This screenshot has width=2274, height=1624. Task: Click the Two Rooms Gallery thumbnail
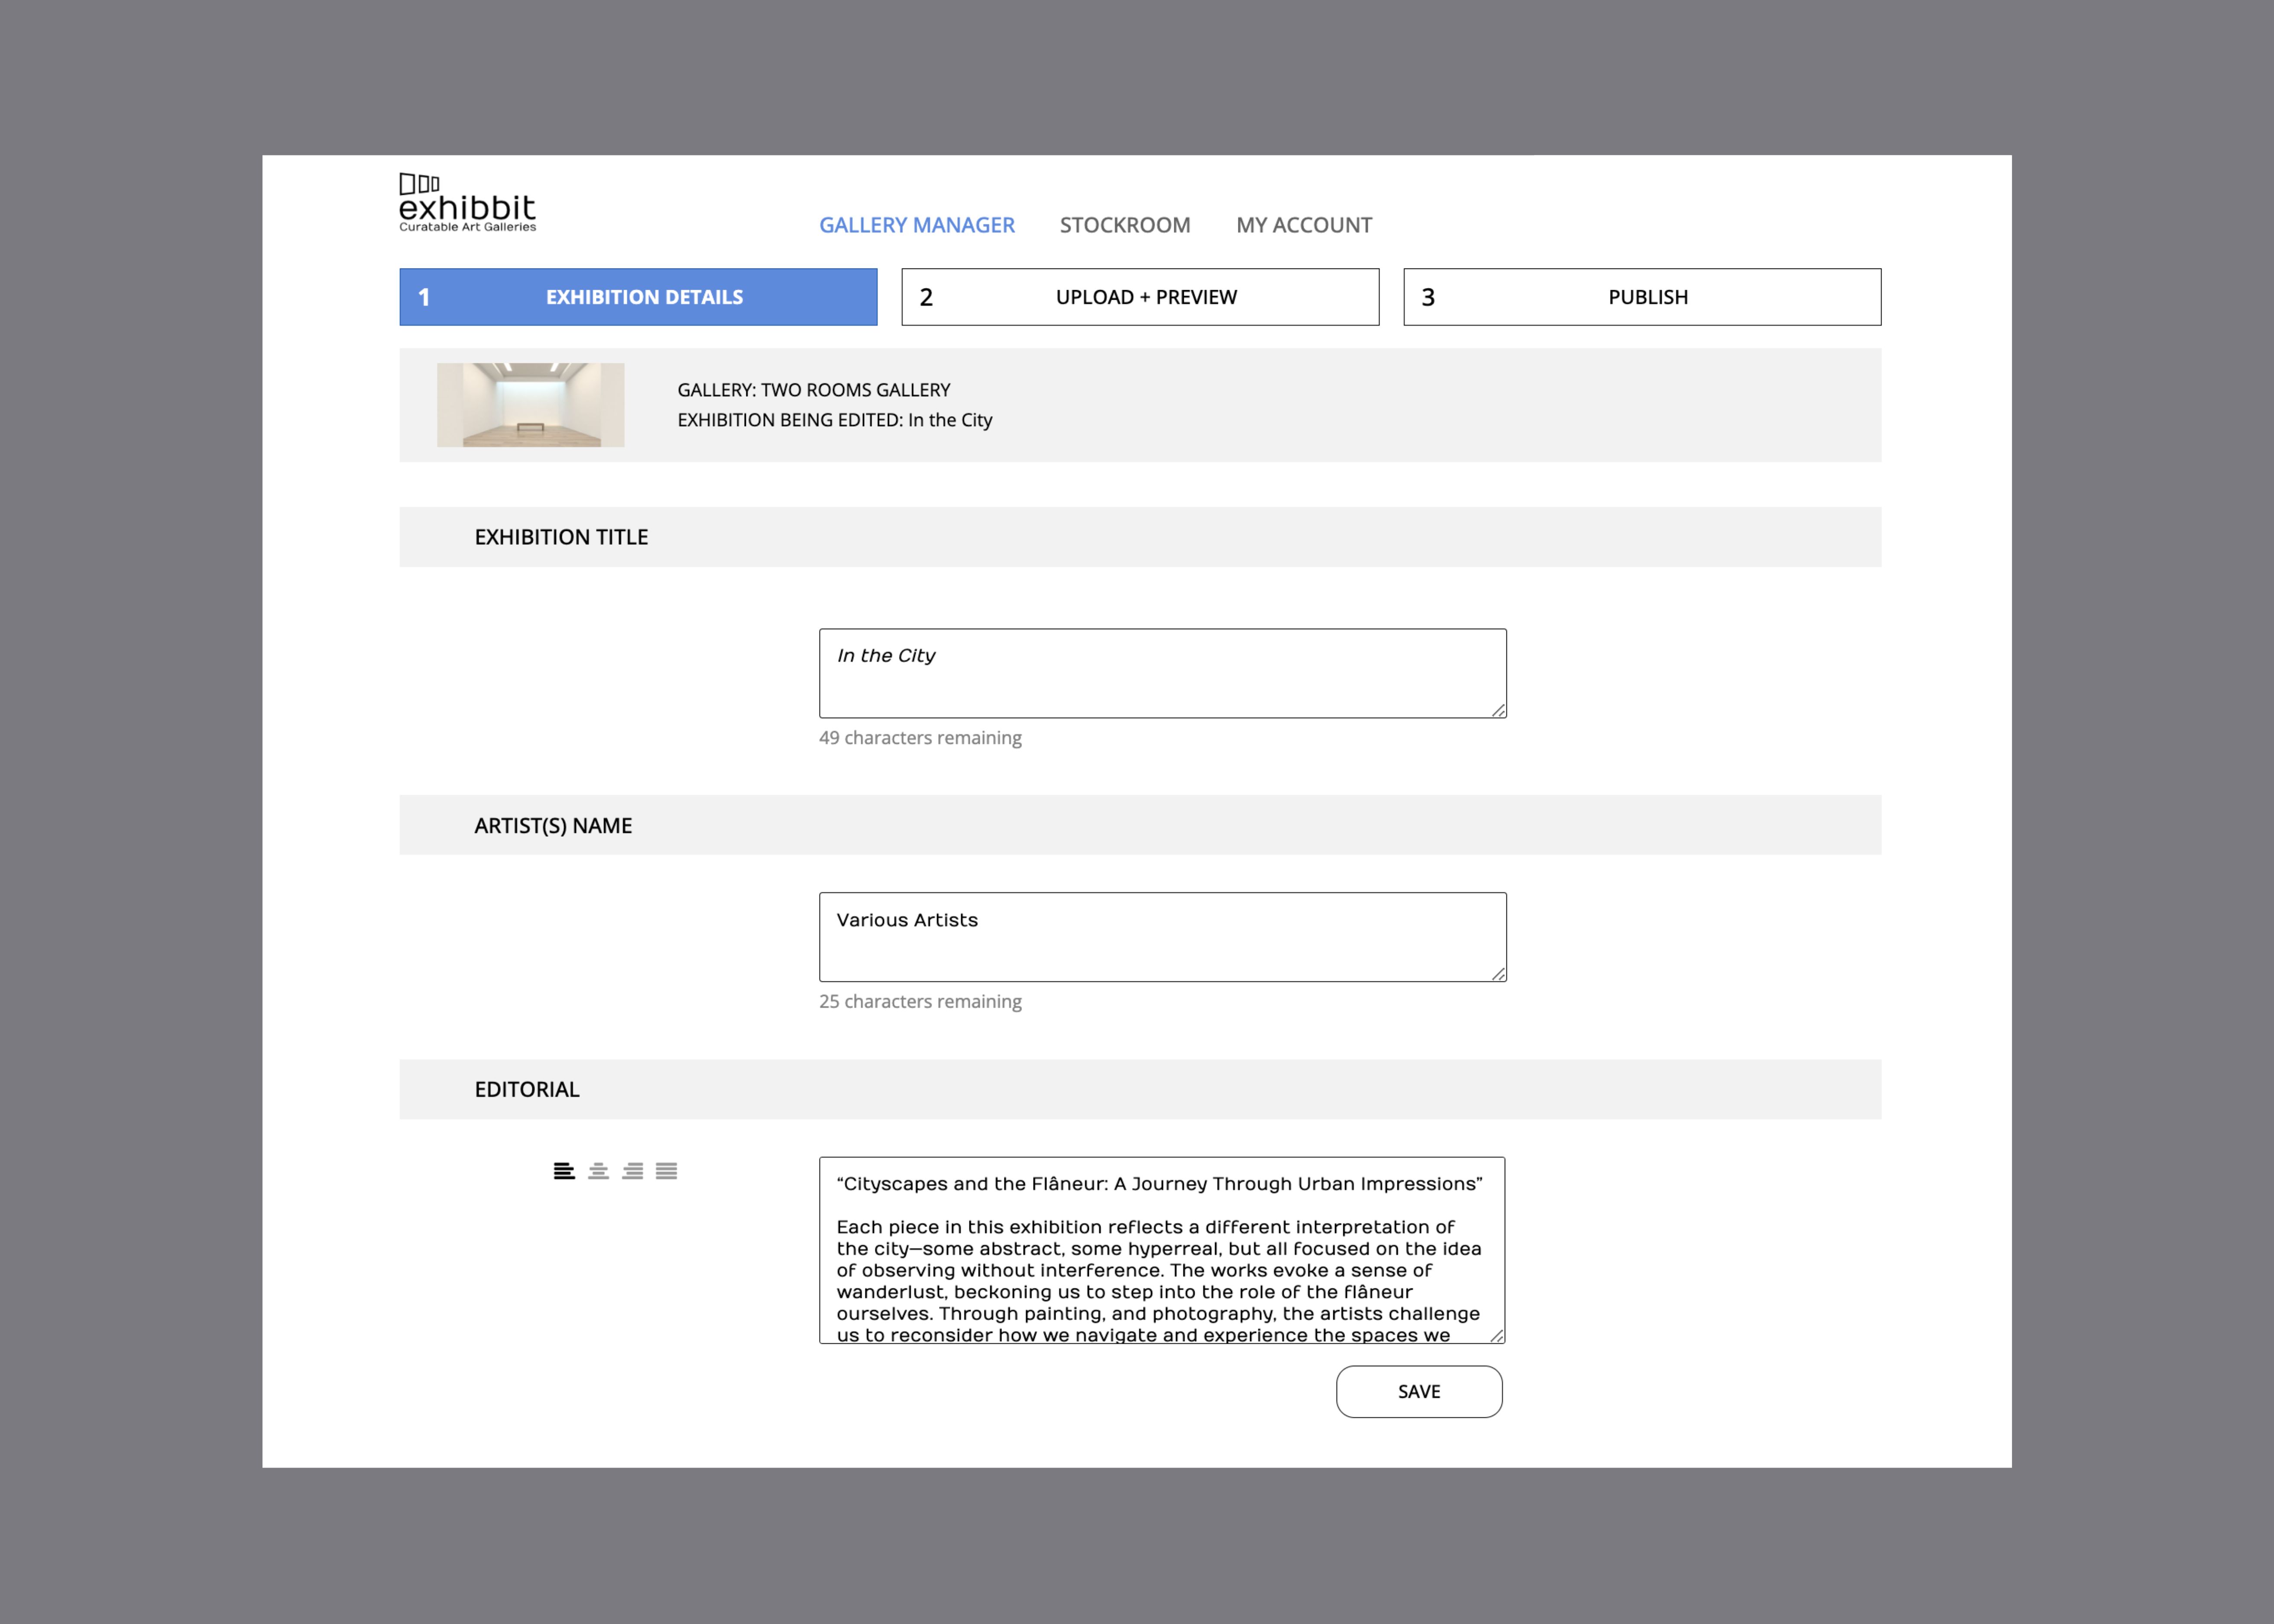click(x=530, y=405)
